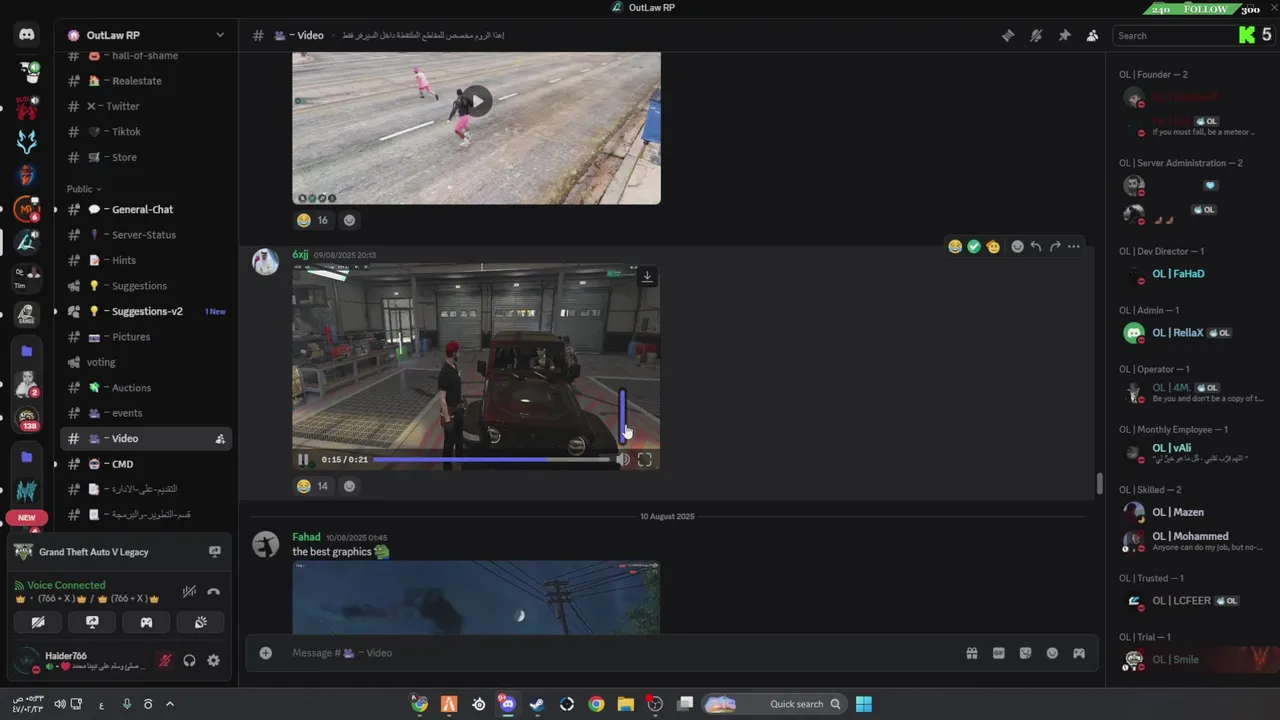Toggle noise suppression in voice panel
This screenshot has width=1280, height=720.
[x=189, y=592]
